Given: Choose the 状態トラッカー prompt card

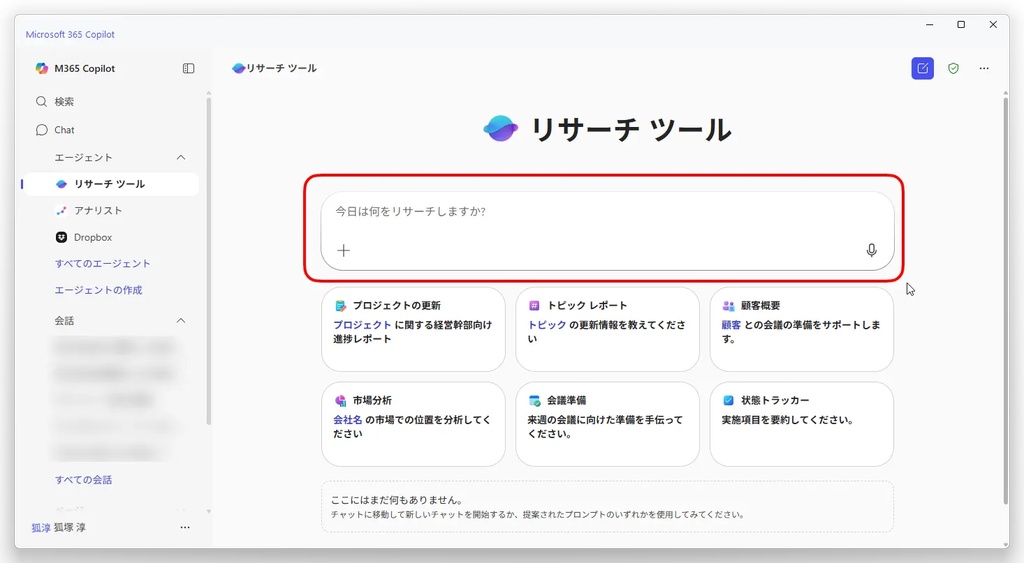Looking at the screenshot, I should click(x=801, y=424).
